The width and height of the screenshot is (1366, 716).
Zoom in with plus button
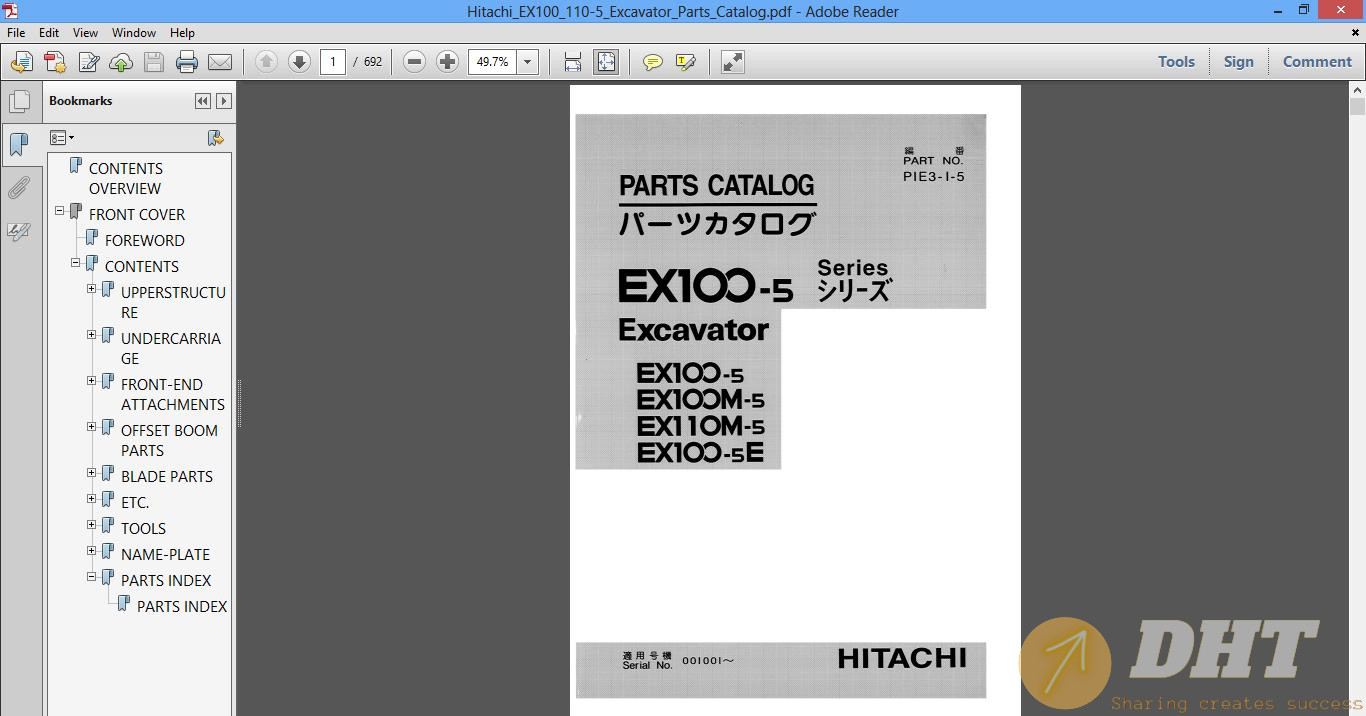tap(447, 62)
